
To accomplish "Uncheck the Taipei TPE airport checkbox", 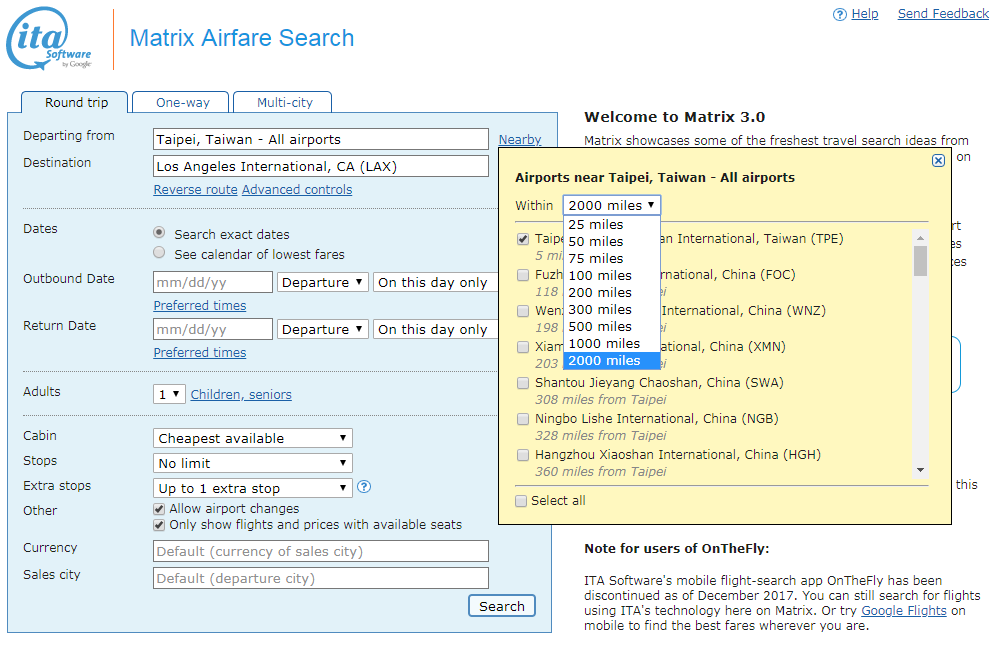I will (x=523, y=239).
